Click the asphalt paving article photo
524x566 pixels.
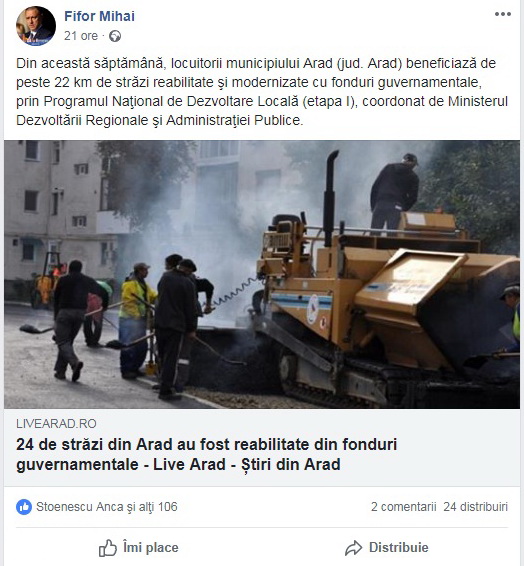pos(262,274)
